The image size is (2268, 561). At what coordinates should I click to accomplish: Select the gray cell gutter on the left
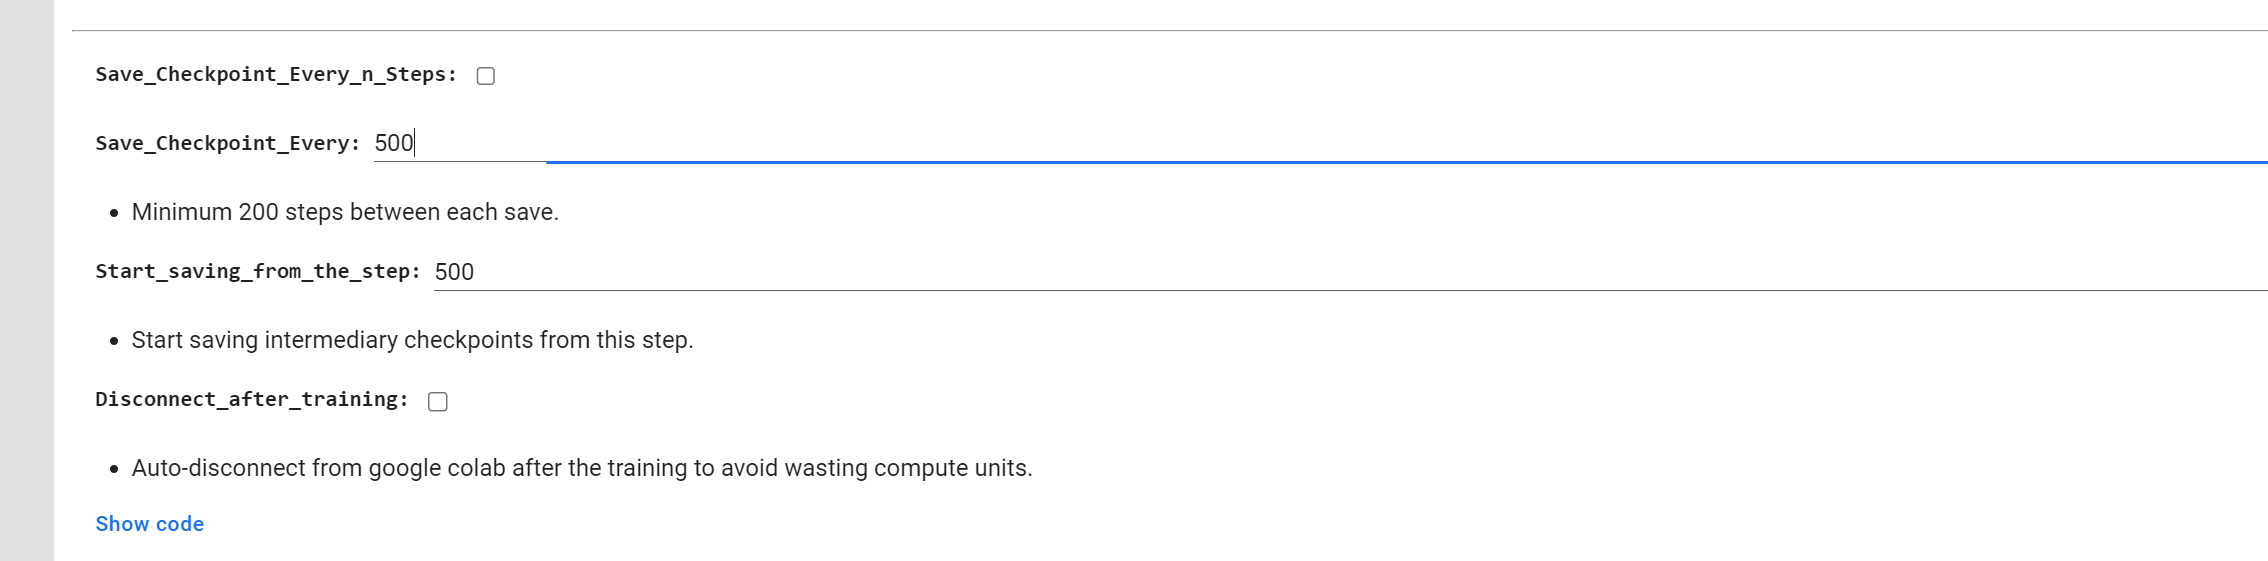tap(27, 280)
